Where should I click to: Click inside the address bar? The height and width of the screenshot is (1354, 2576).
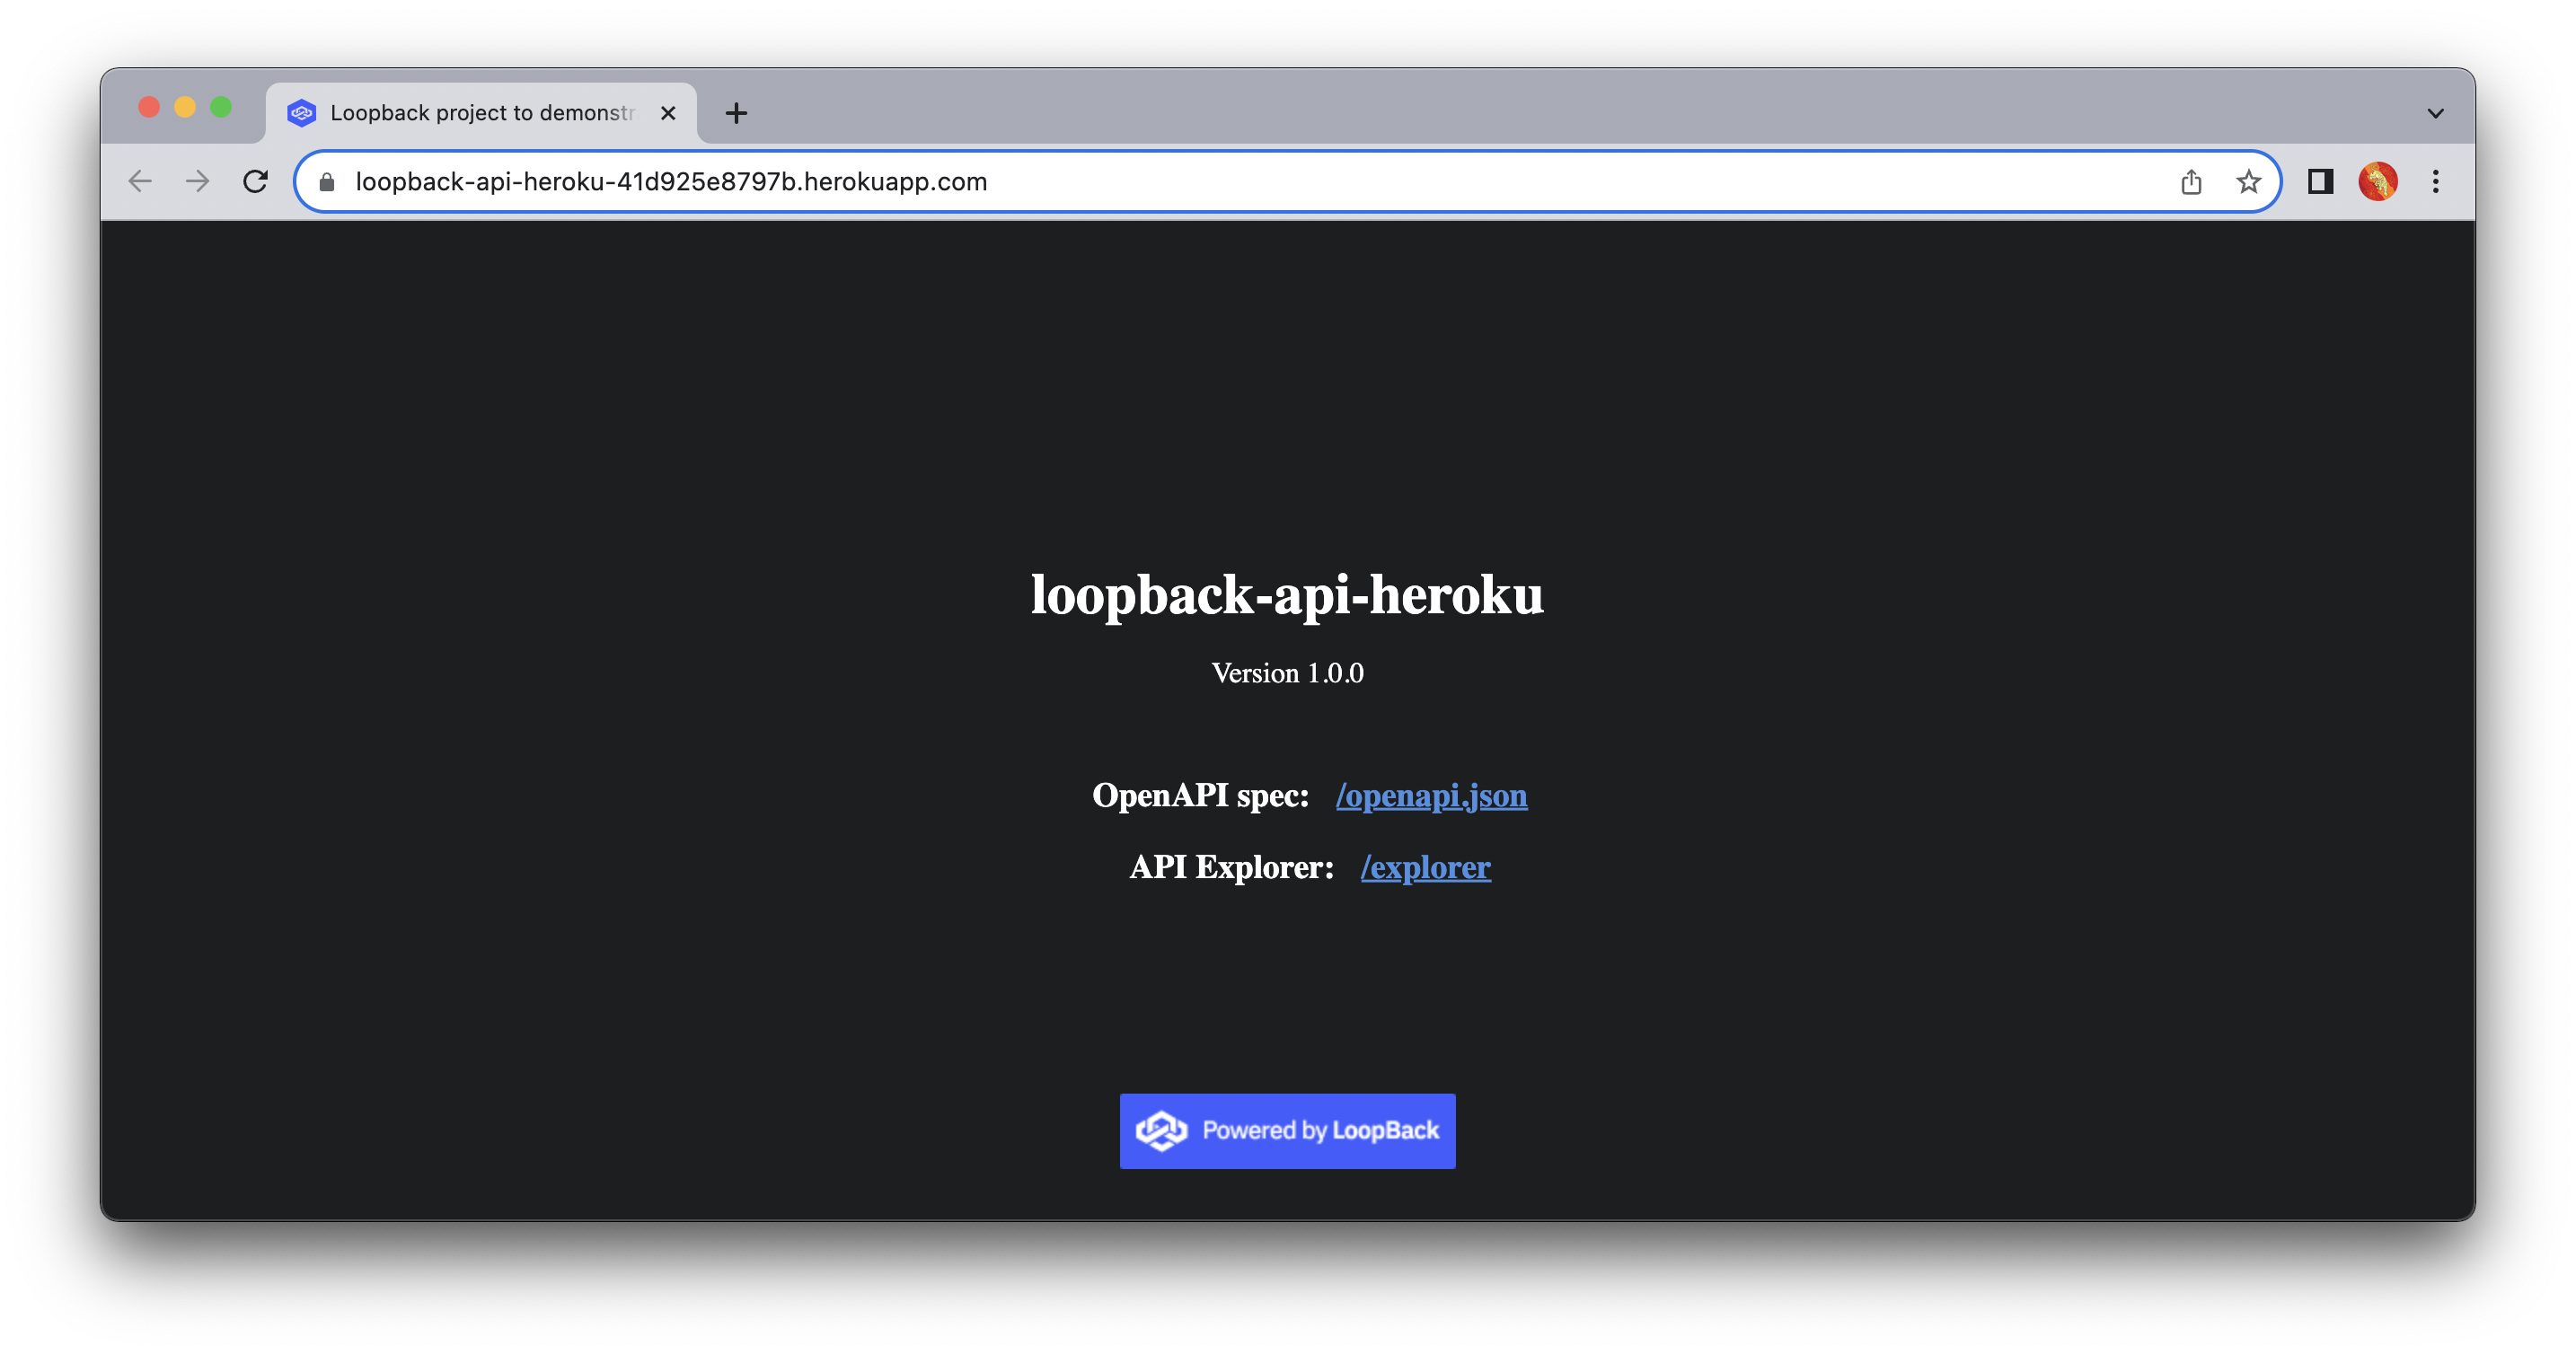click(1200, 181)
